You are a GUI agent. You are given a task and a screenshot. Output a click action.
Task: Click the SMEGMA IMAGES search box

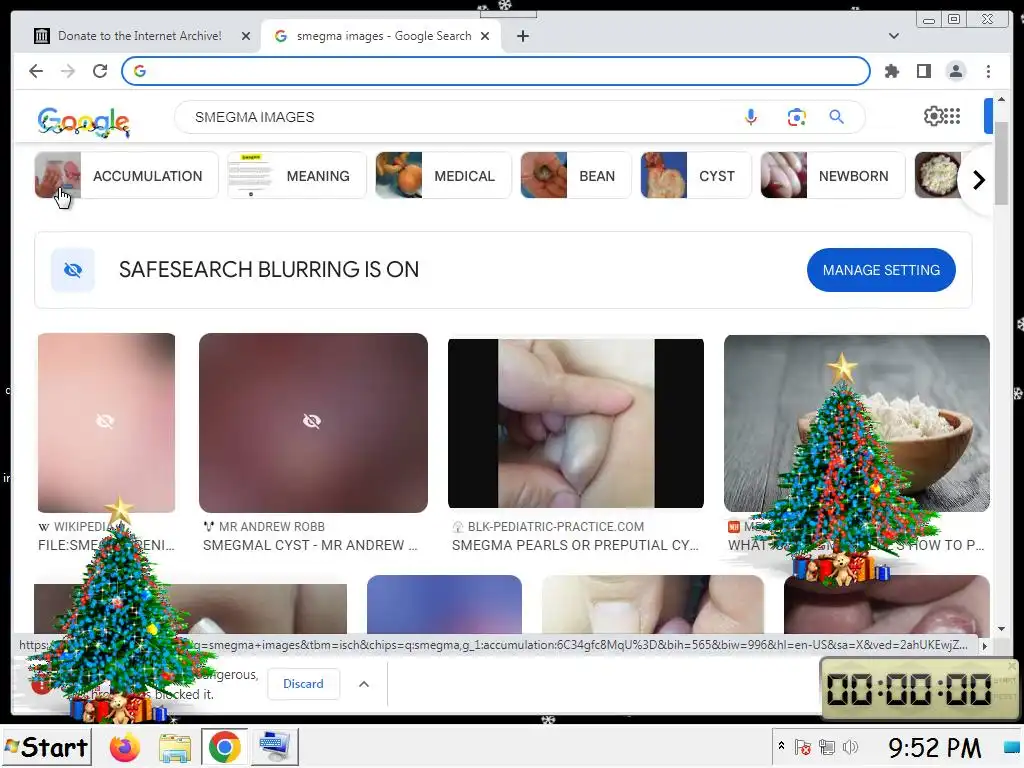click(457, 117)
